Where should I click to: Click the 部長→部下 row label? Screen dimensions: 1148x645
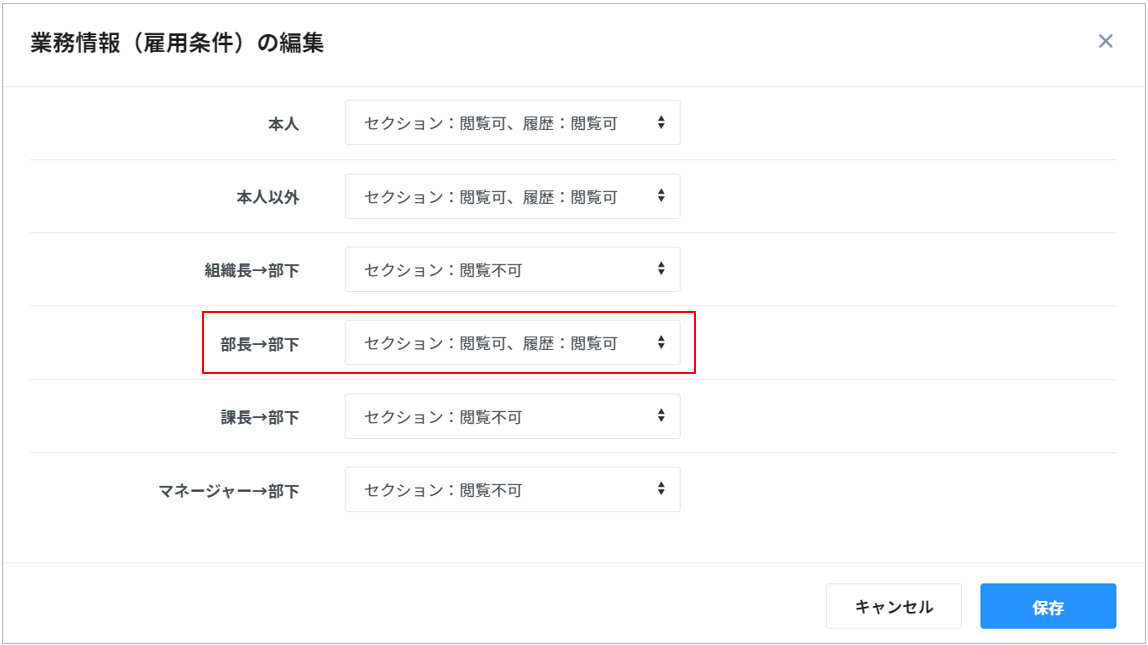click(x=260, y=344)
